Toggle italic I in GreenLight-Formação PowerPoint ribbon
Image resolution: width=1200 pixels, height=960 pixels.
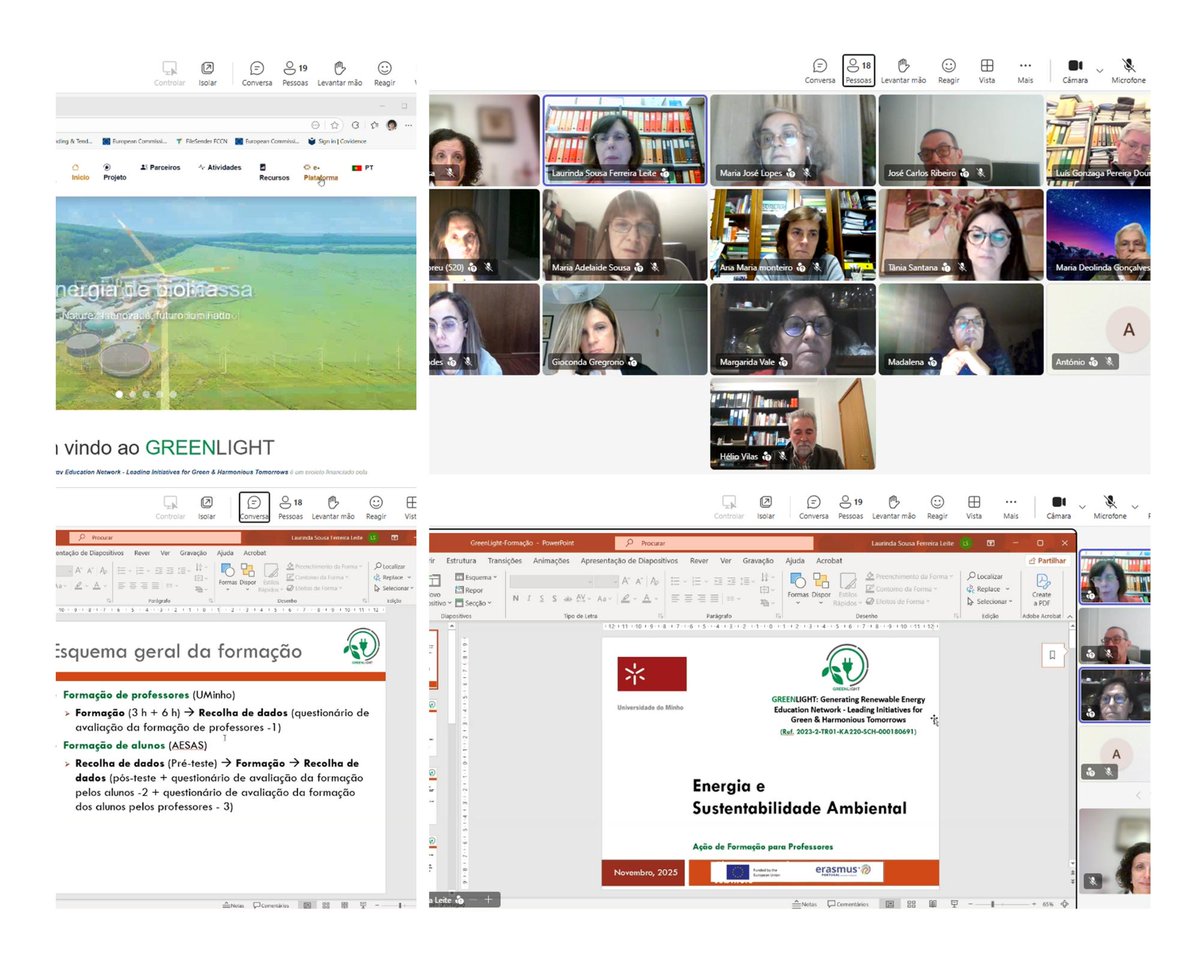(530, 598)
